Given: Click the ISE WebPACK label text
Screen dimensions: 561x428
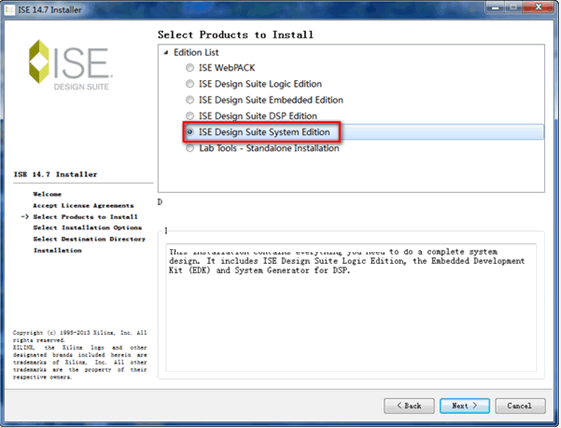Looking at the screenshot, I should (x=227, y=68).
